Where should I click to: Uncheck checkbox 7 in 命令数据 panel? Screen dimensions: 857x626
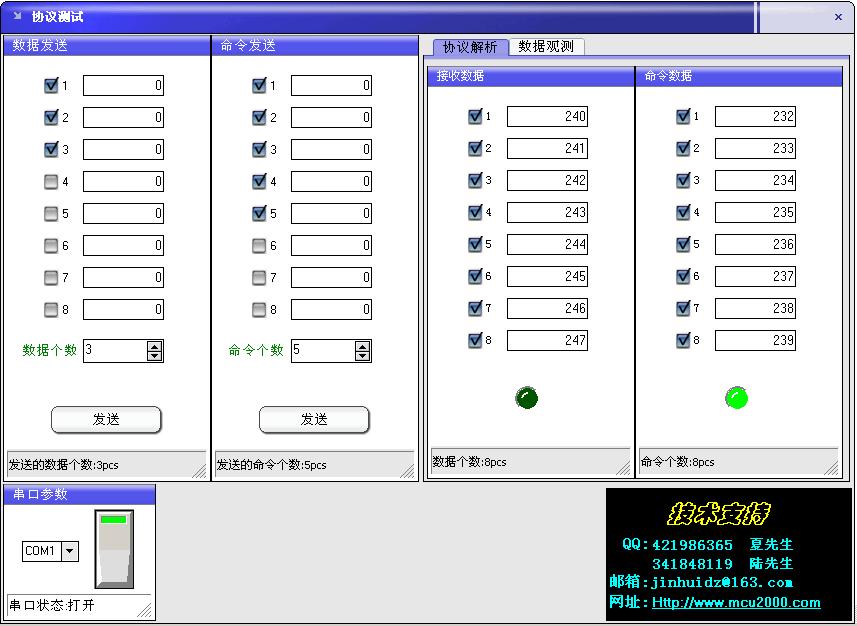point(683,308)
